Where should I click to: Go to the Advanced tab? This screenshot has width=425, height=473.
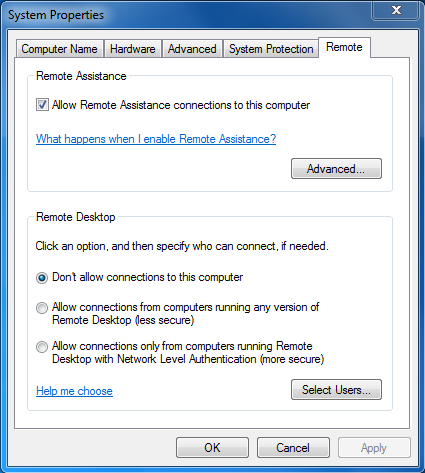pyautogui.click(x=192, y=49)
